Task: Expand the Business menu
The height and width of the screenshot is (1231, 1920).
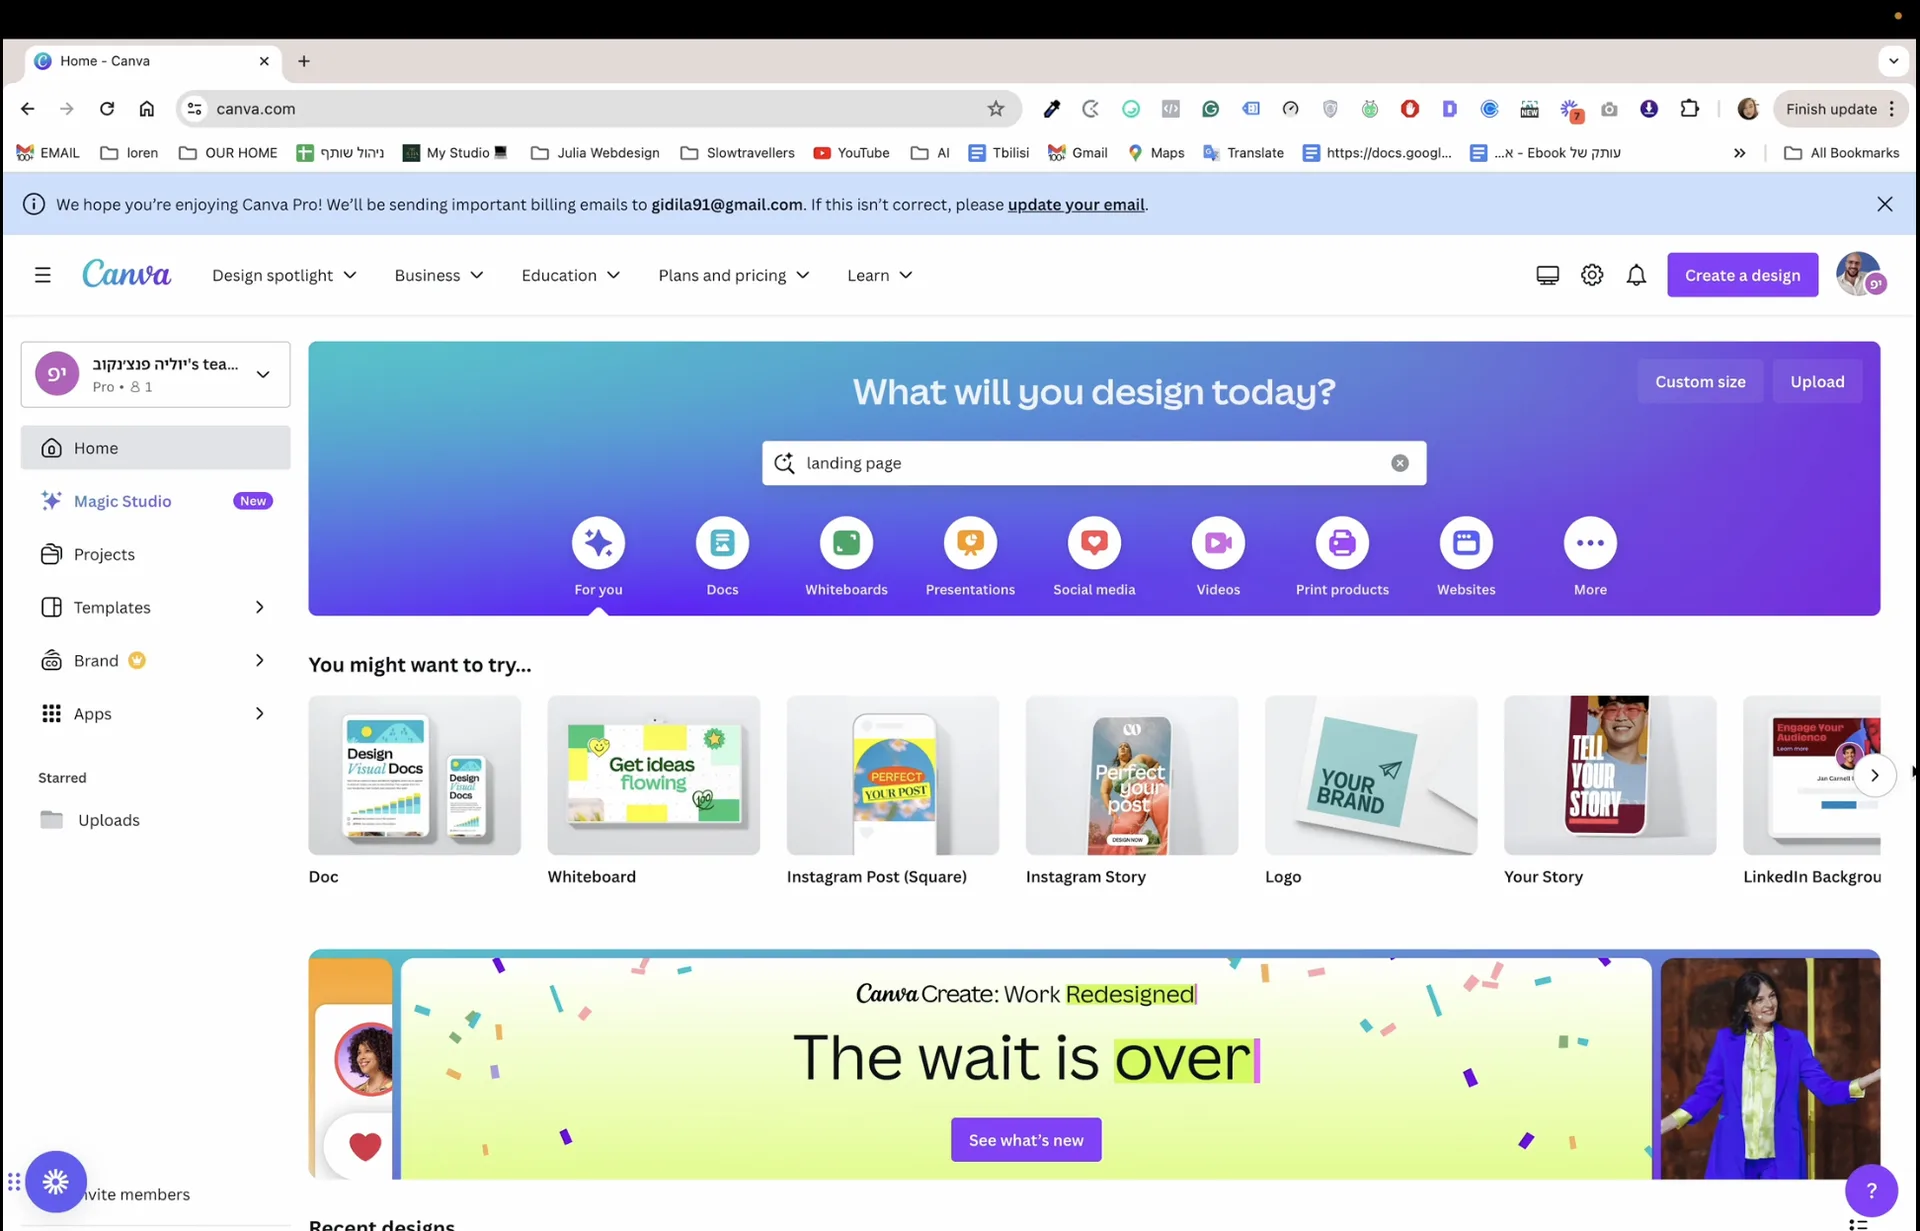Action: (439, 275)
